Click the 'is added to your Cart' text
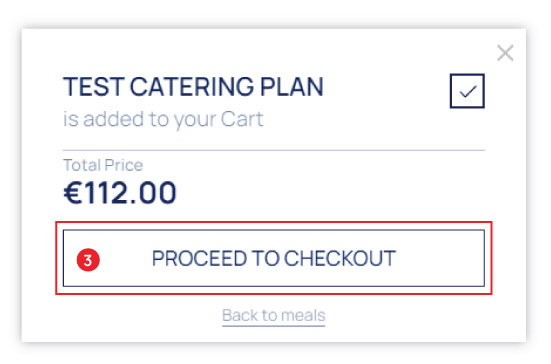 point(163,119)
